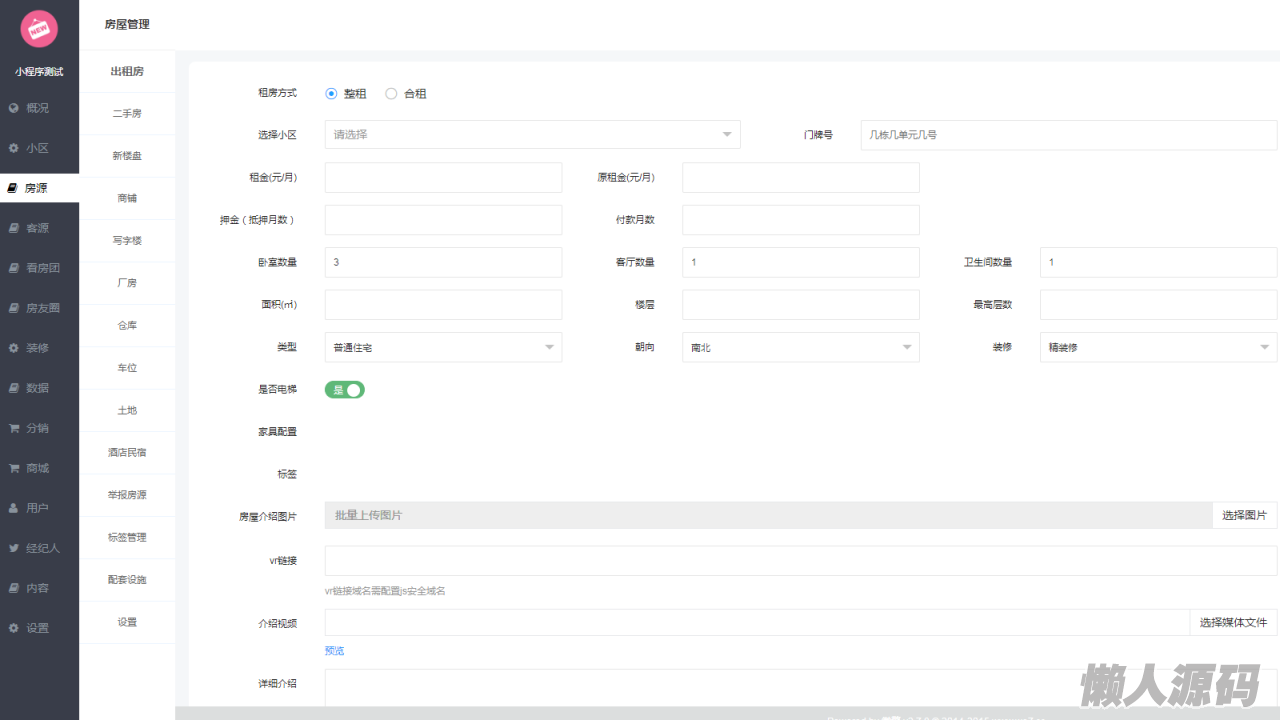Click the 客源 book icon in sidebar

(14, 228)
